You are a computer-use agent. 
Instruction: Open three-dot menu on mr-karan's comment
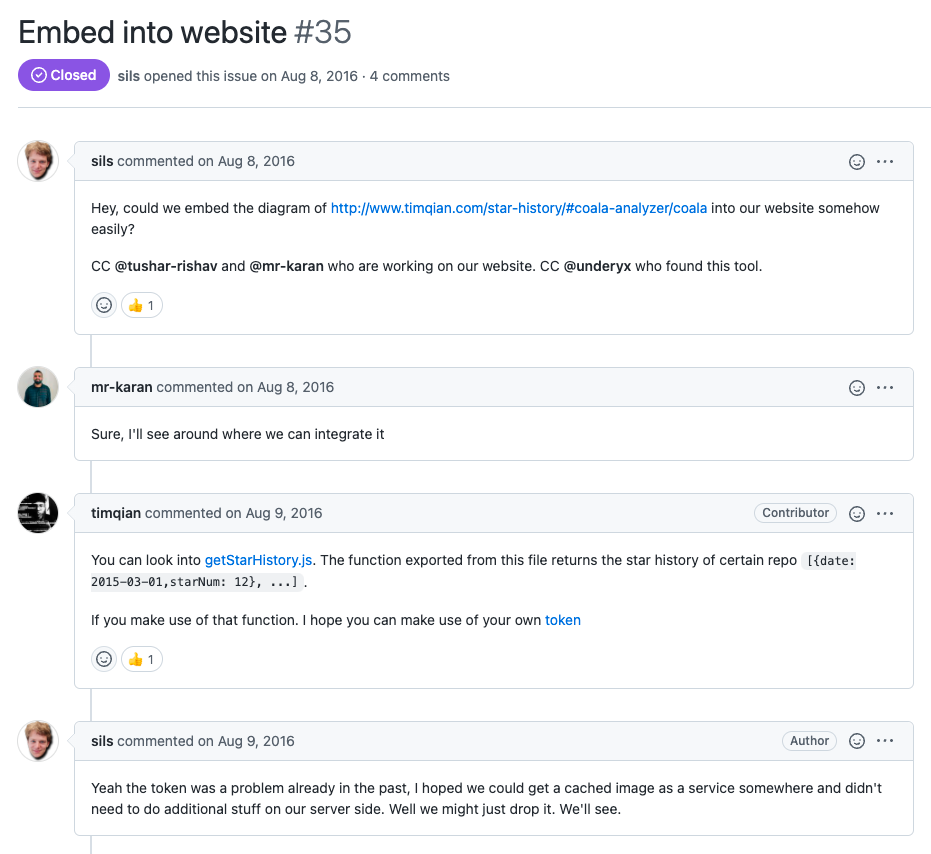tap(885, 388)
